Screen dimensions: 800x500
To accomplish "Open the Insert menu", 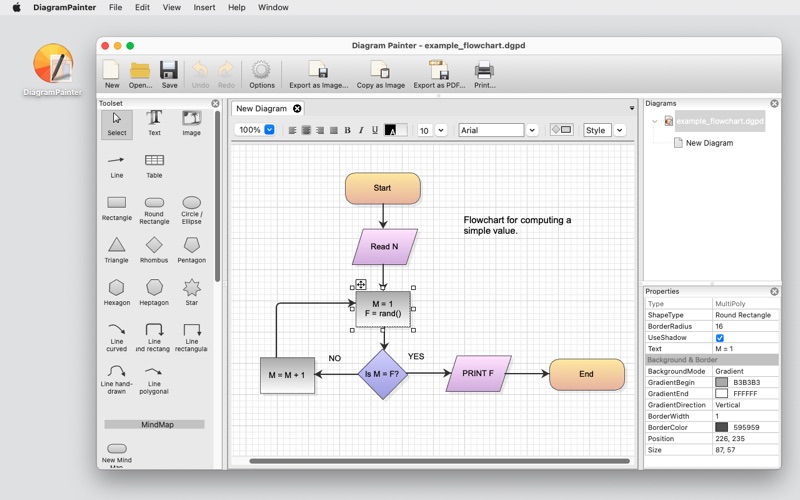I will [x=204, y=7].
